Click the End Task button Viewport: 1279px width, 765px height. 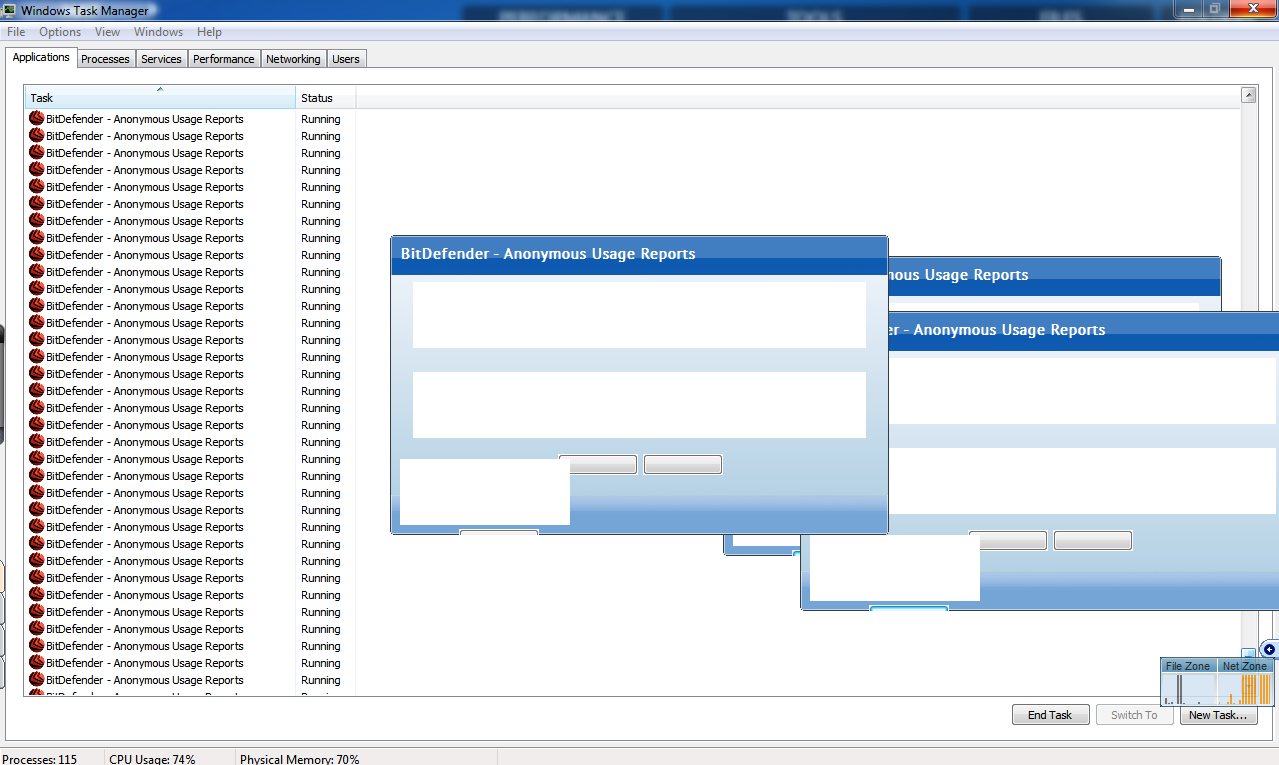pos(1050,715)
